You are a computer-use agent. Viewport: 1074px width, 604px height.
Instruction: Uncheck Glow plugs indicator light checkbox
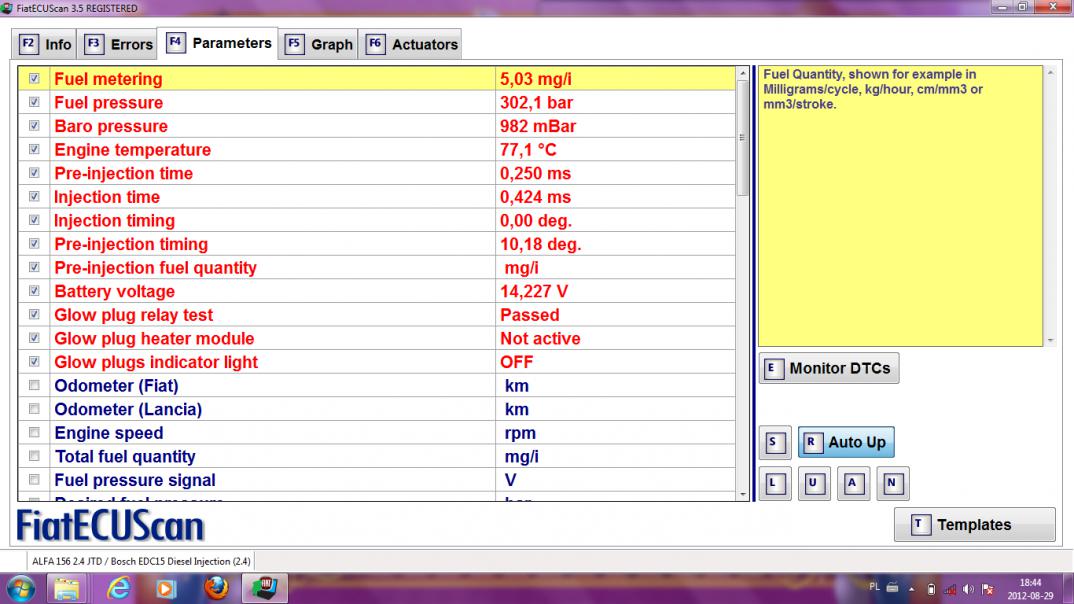[x=34, y=362]
